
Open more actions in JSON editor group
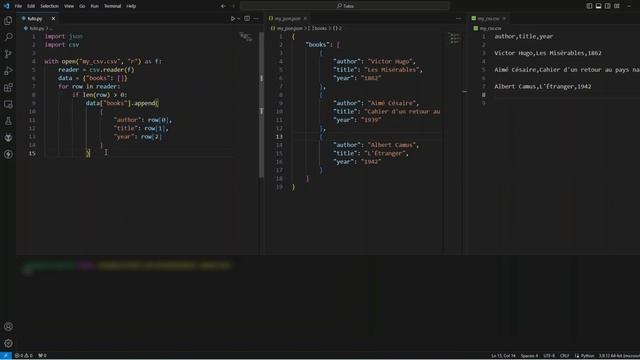pyautogui.click(x=458, y=18)
